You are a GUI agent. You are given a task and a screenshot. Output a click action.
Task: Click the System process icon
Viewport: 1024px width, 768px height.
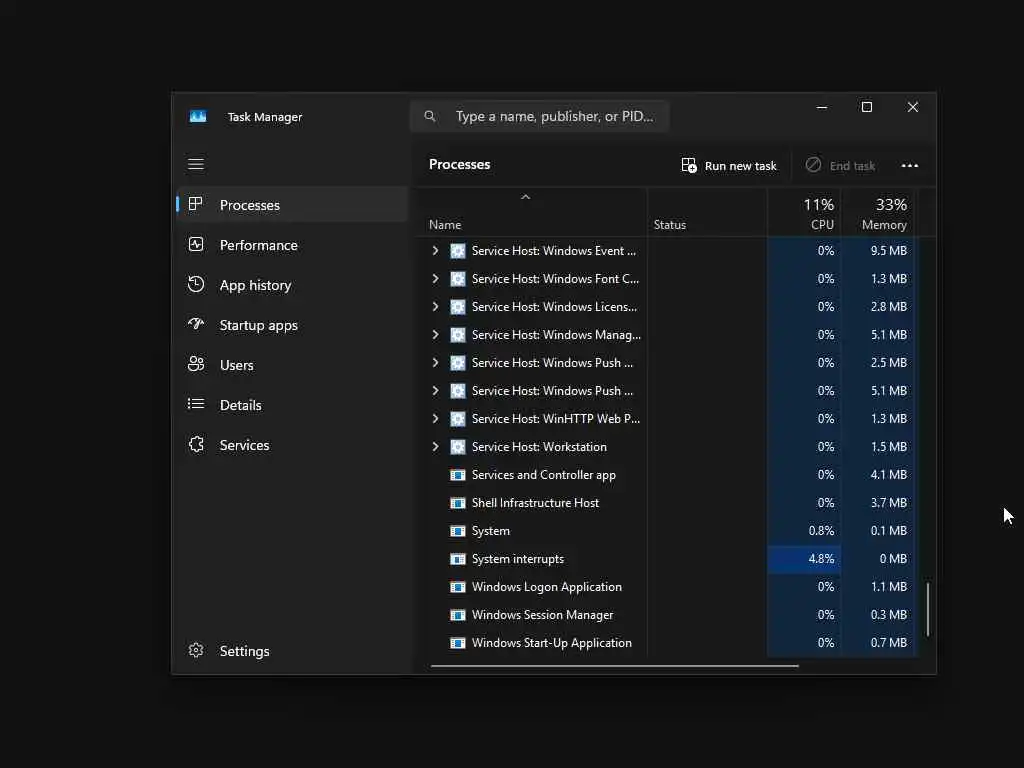pyautogui.click(x=458, y=531)
